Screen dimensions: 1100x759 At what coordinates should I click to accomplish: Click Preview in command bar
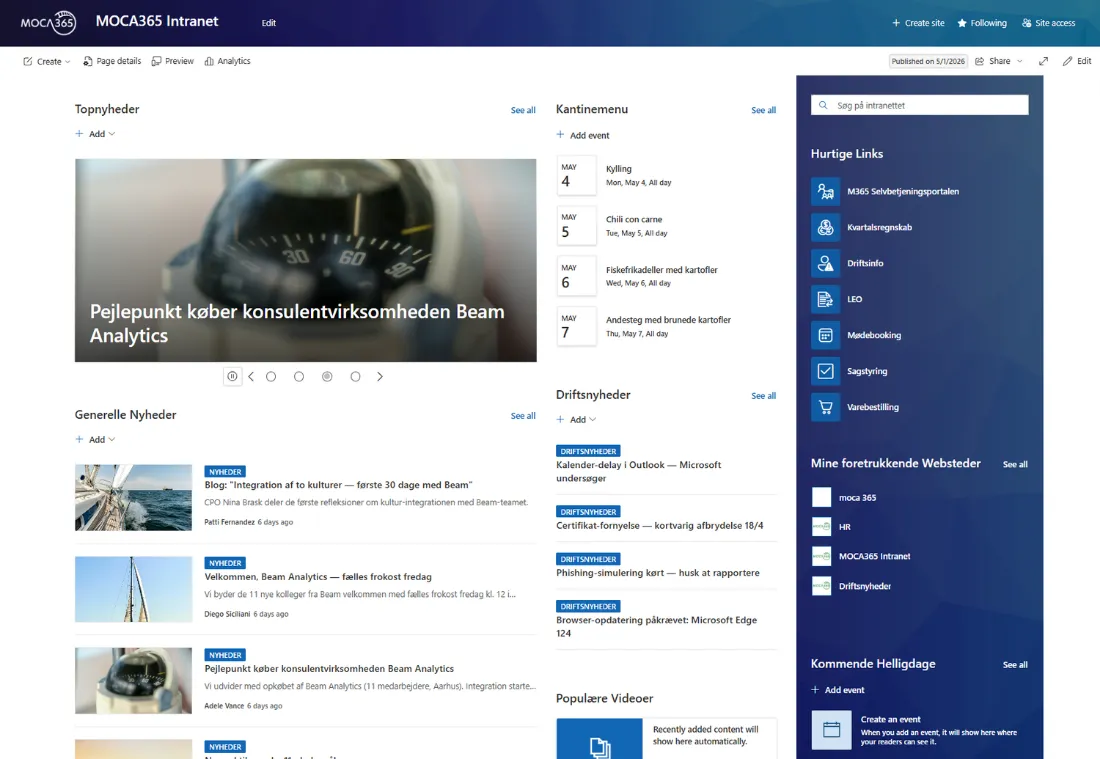click(x=173, y=61)
